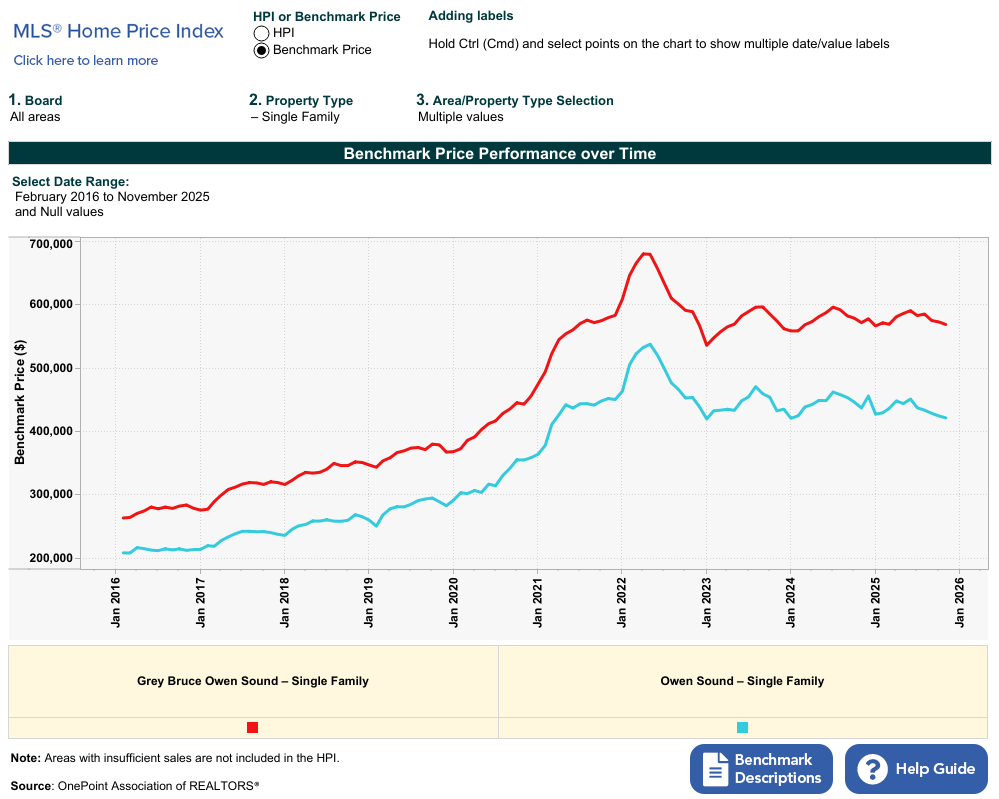Click the cyan Owen Sound legend swatch

tap(742, 728)
